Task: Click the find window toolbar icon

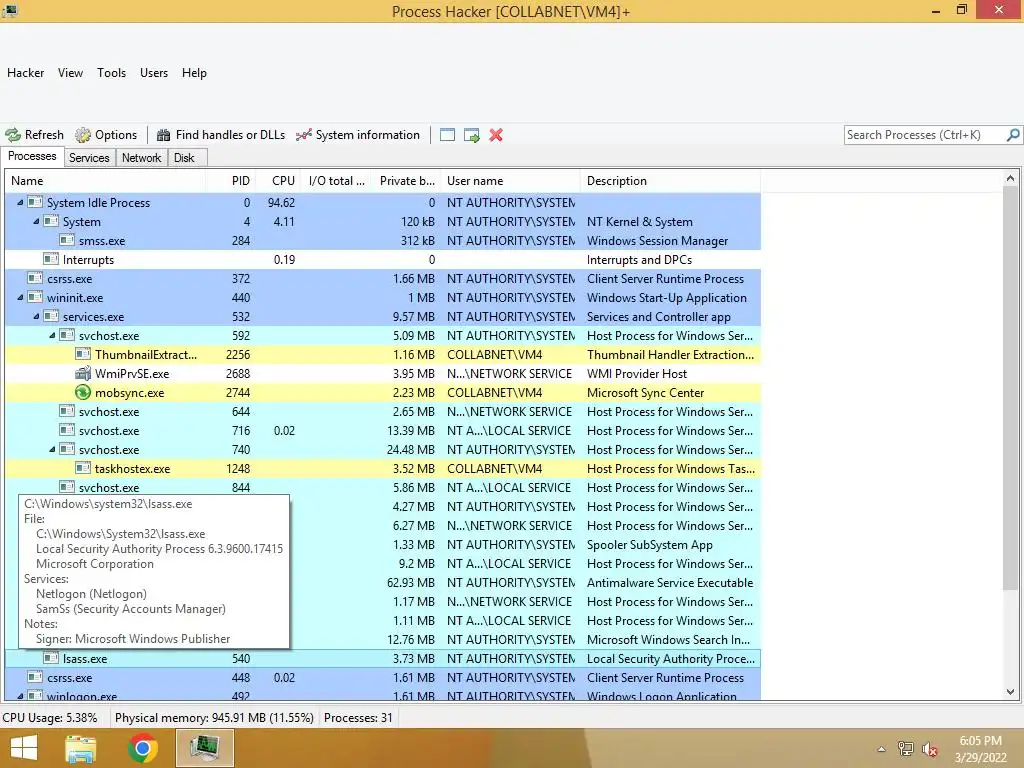Action: (447, 135)
